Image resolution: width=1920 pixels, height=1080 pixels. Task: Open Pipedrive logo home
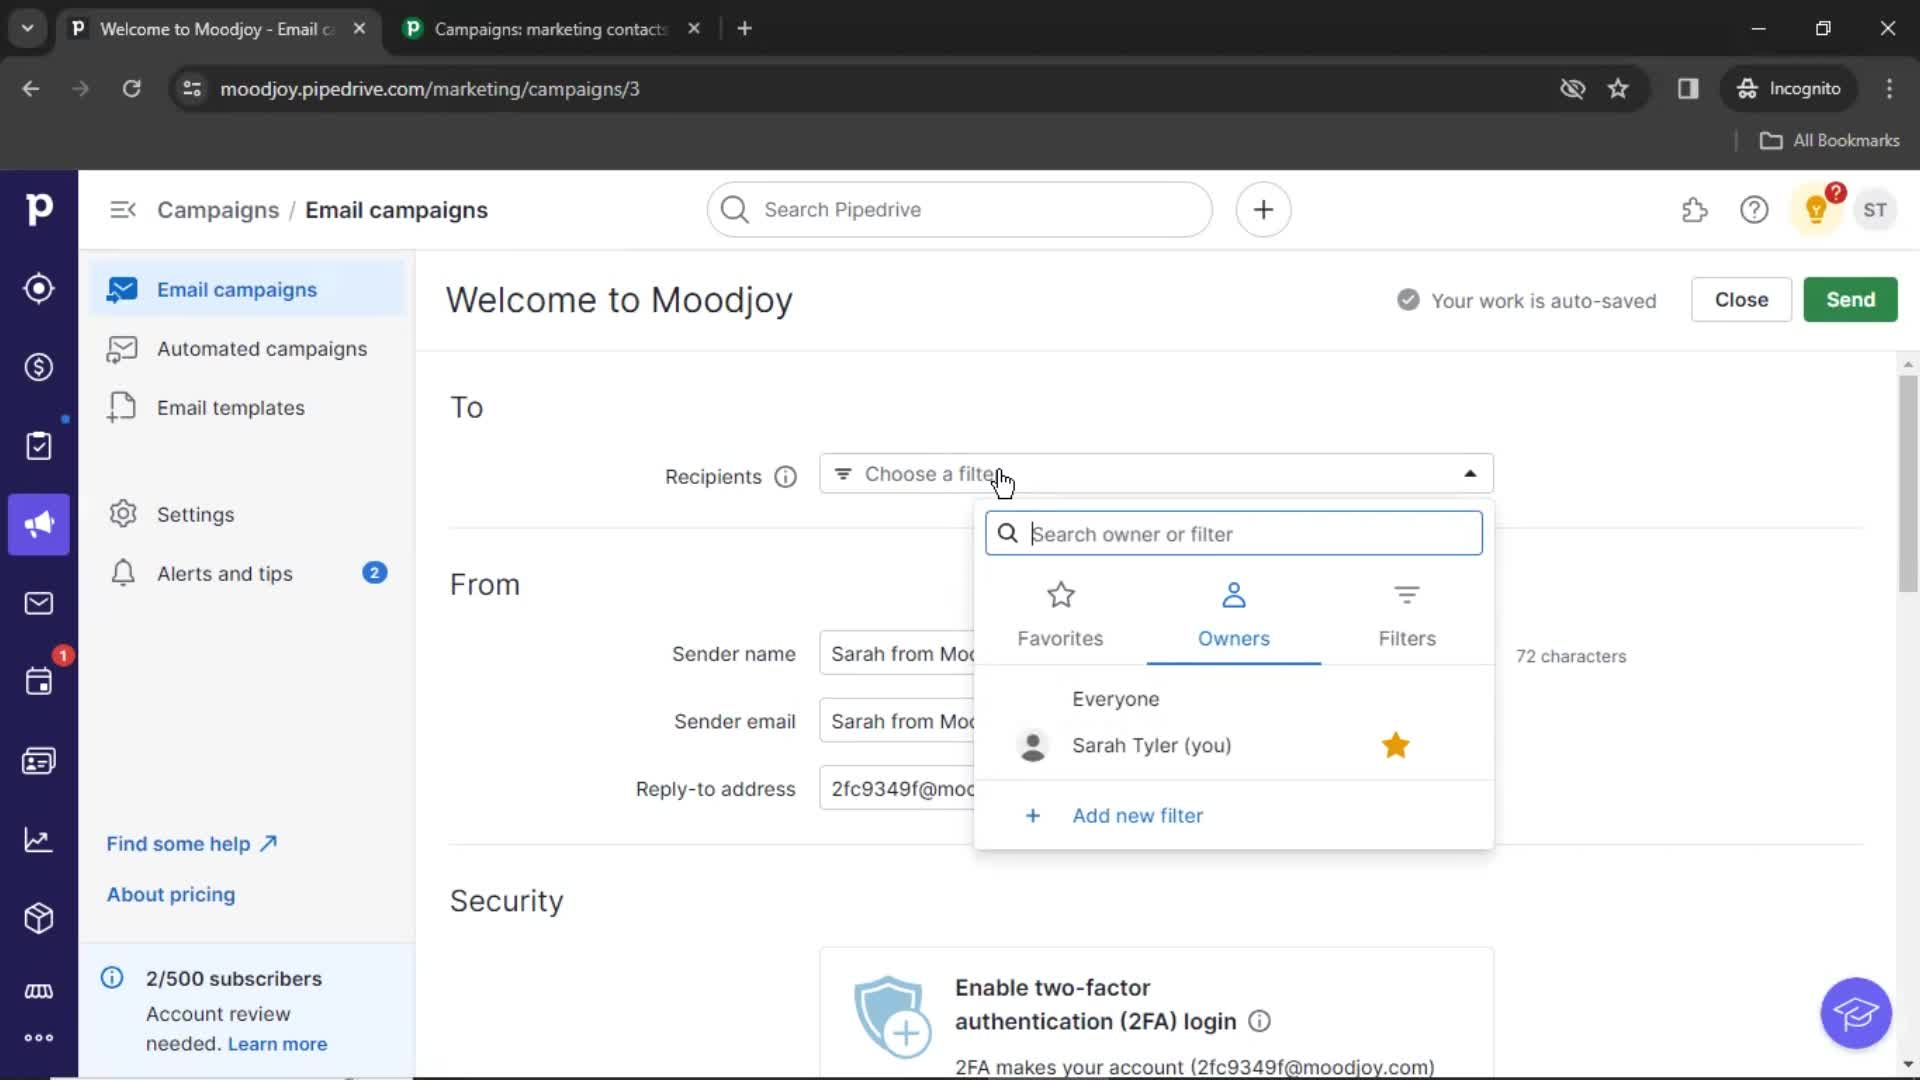(x=39, y=209)
